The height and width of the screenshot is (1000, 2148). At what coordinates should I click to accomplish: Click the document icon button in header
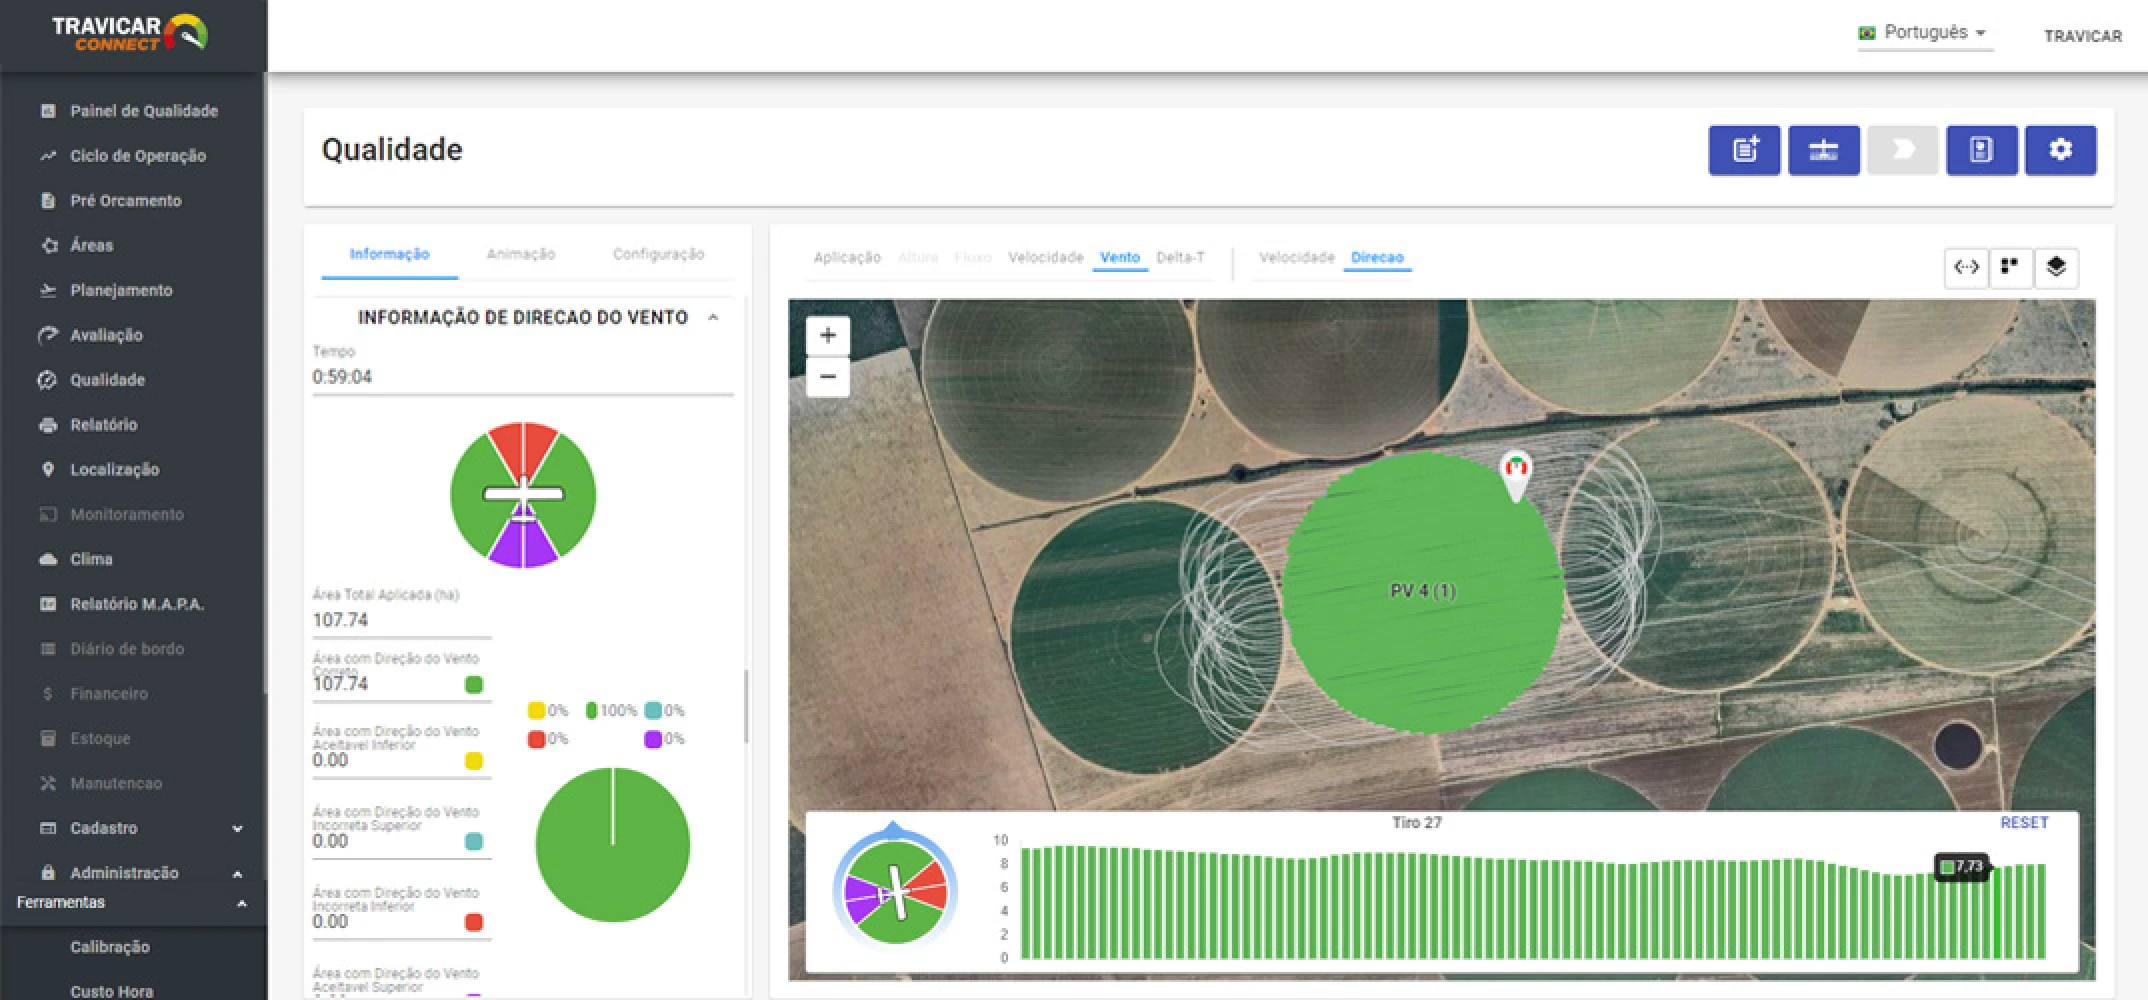1981,150
